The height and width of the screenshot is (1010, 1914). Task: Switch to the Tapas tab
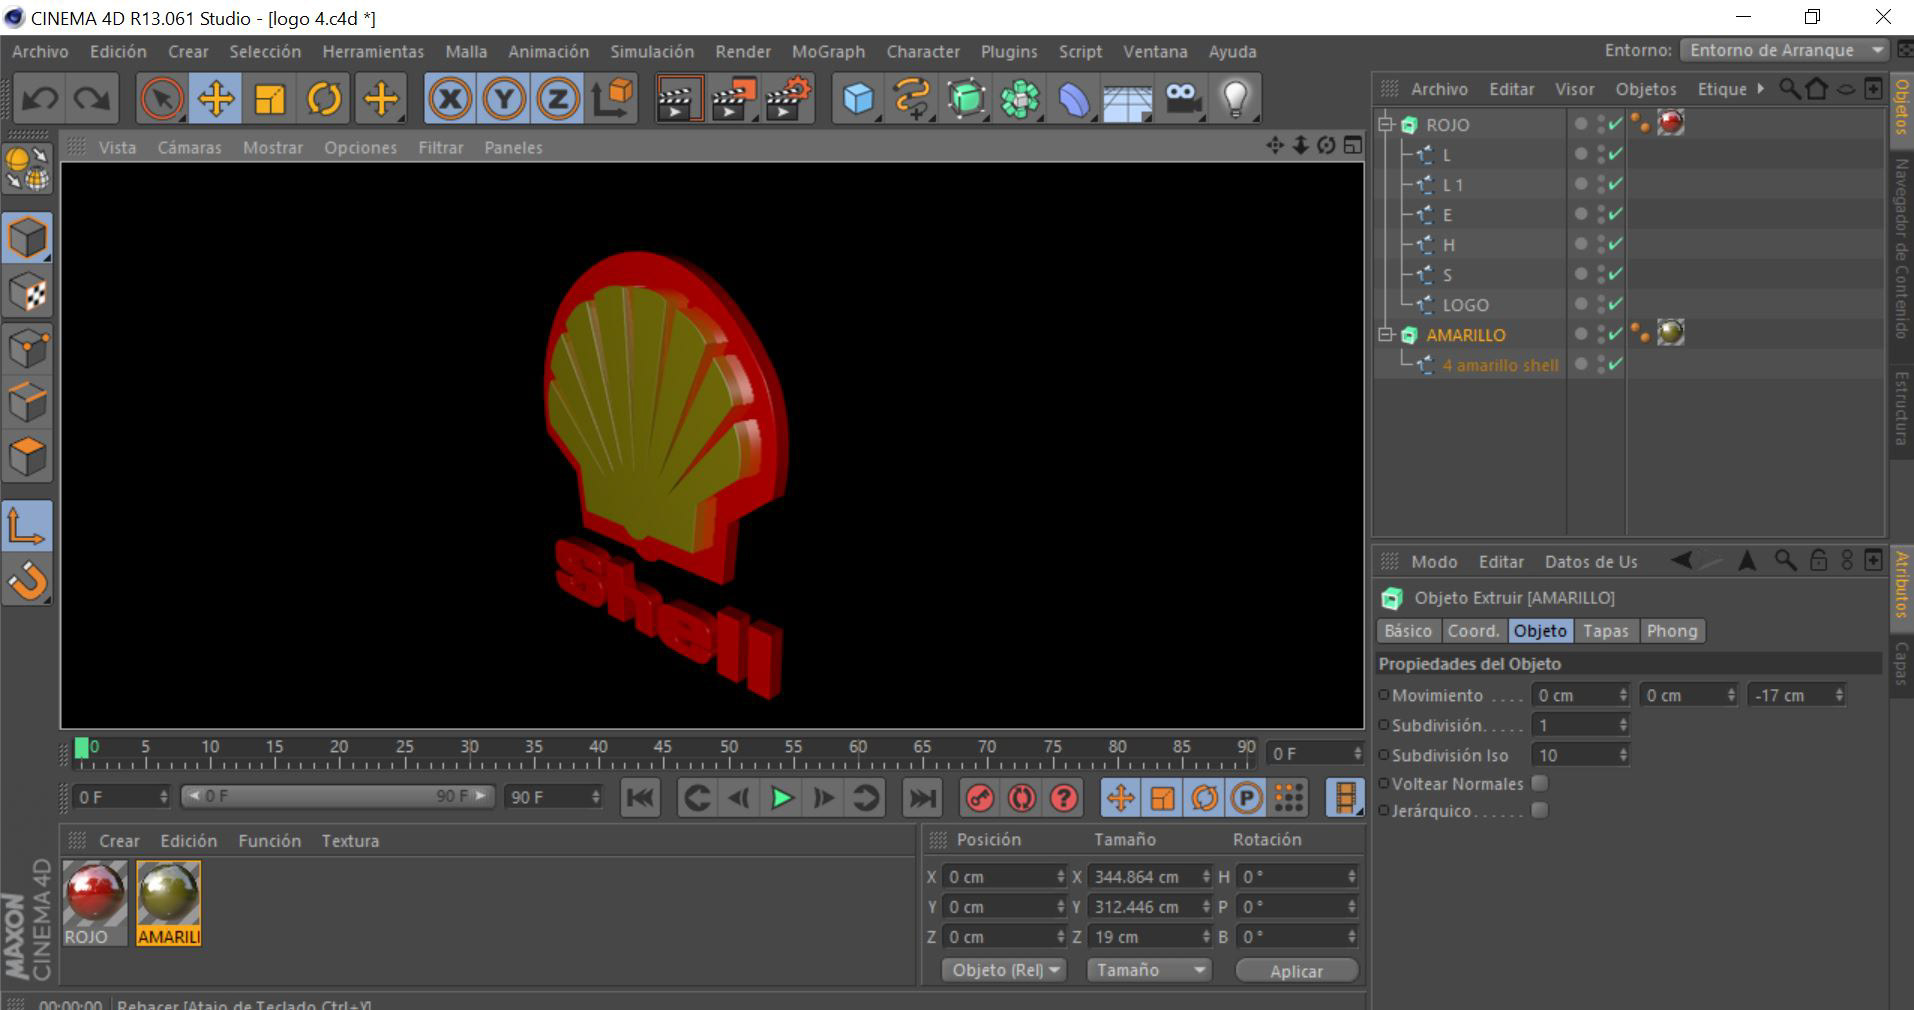[x=1606, y=631]
